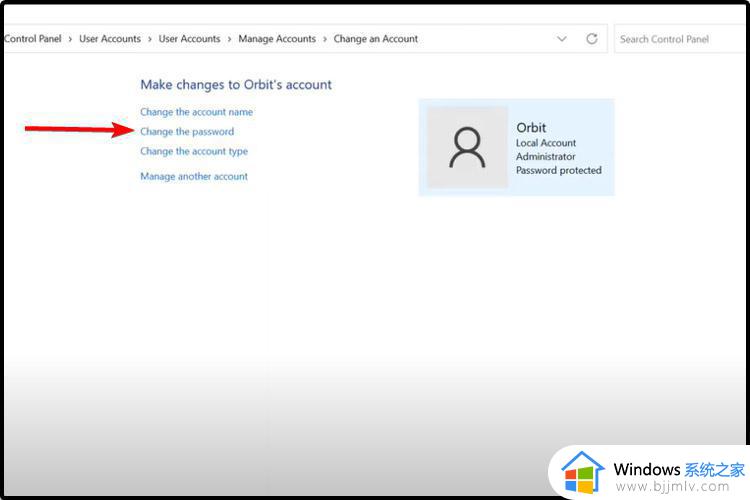750x500 pixels.
Task: Open Change the account name link
Action: [197, 112]
